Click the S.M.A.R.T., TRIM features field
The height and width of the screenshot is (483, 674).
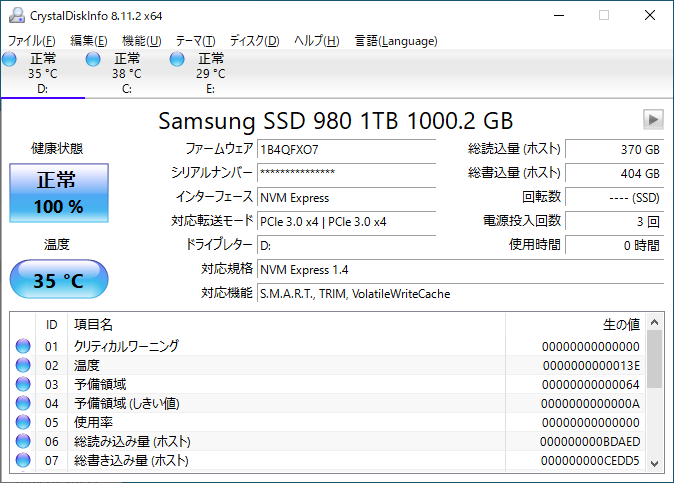pos(461,293)
